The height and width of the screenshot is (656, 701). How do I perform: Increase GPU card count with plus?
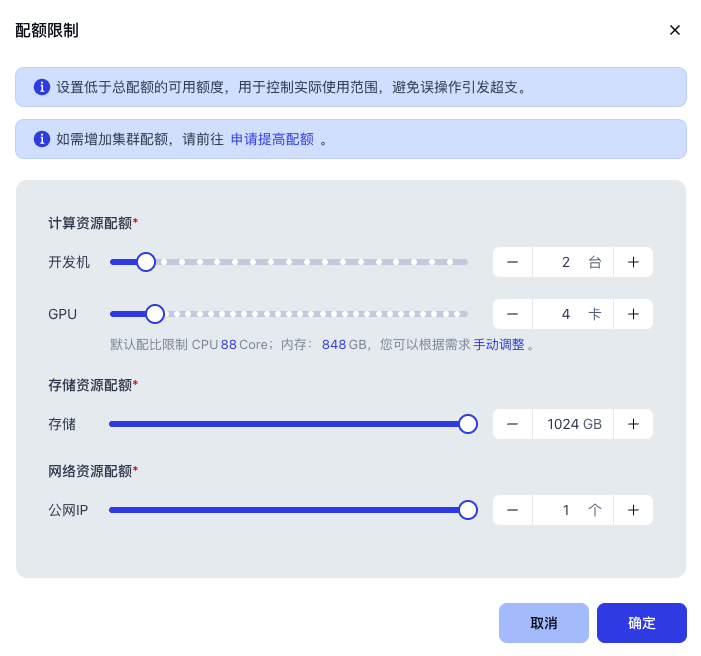[633, 314]
